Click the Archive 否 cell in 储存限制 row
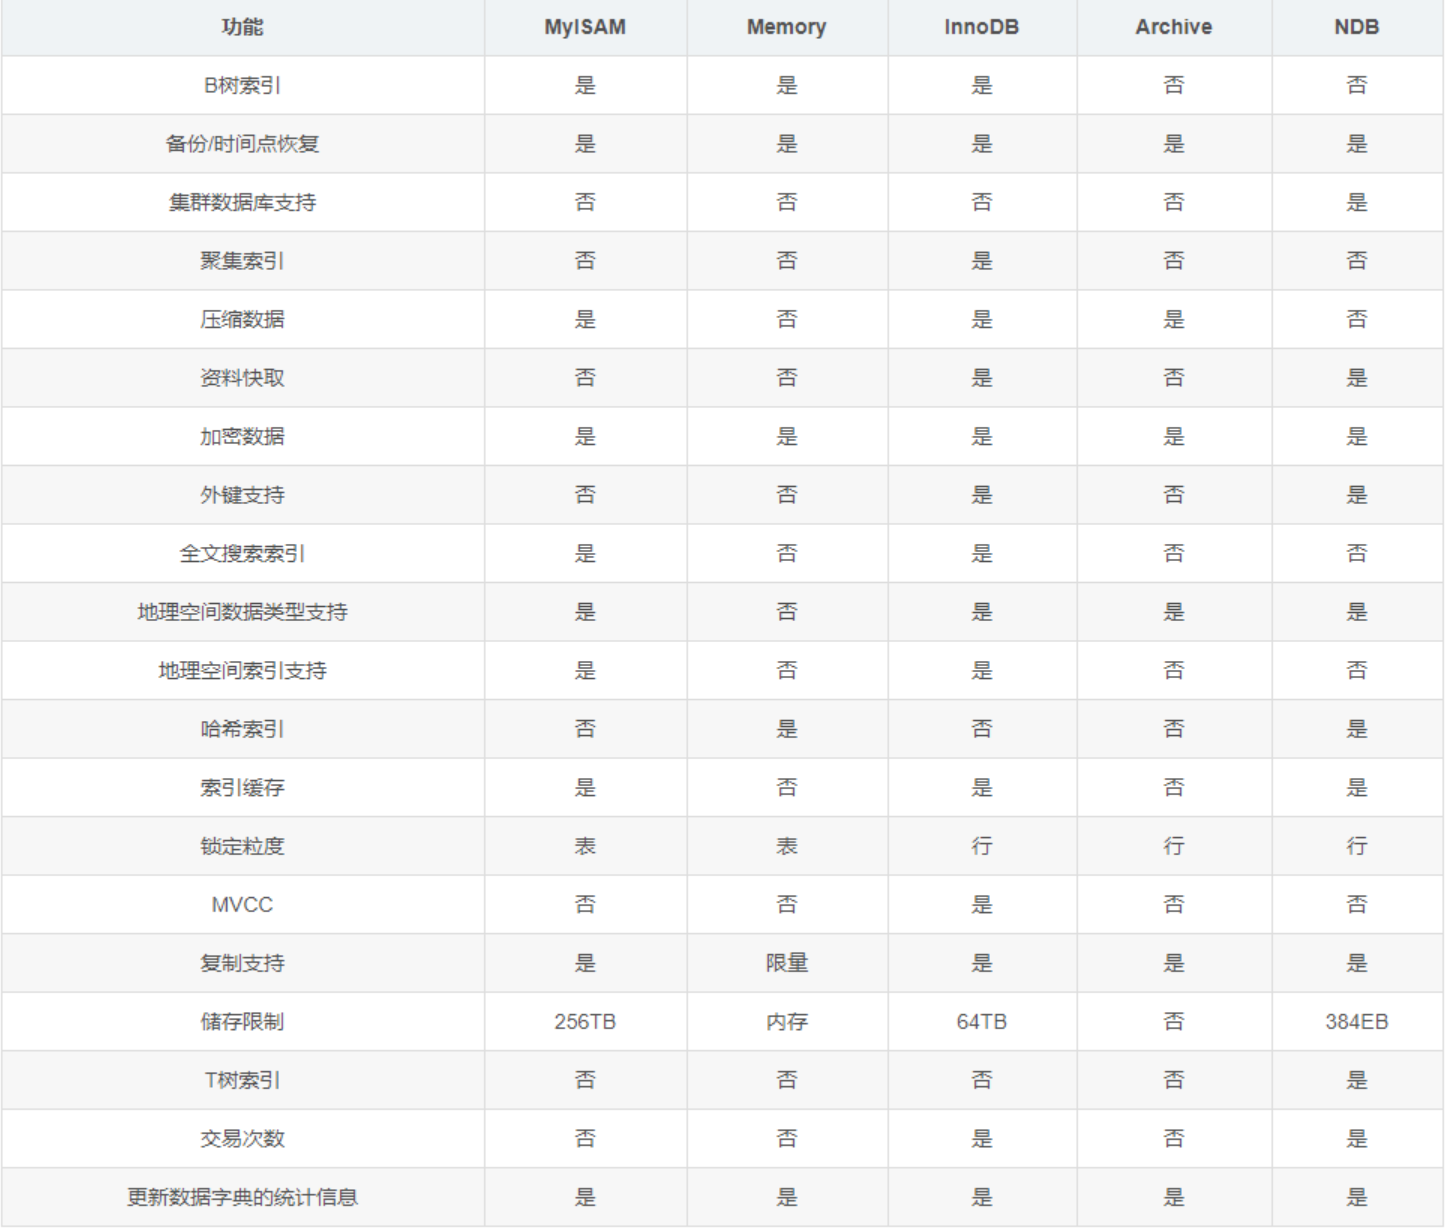1449x1228 pixels. pos(1173,1022)
